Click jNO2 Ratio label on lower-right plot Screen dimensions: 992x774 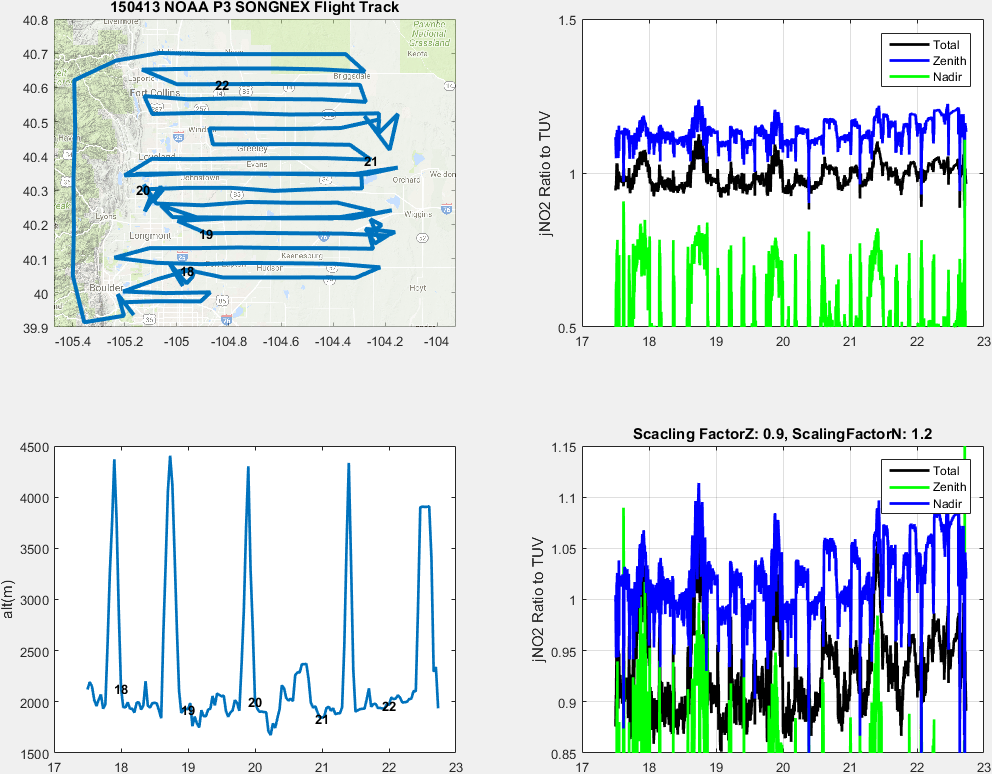pos(544,600)
